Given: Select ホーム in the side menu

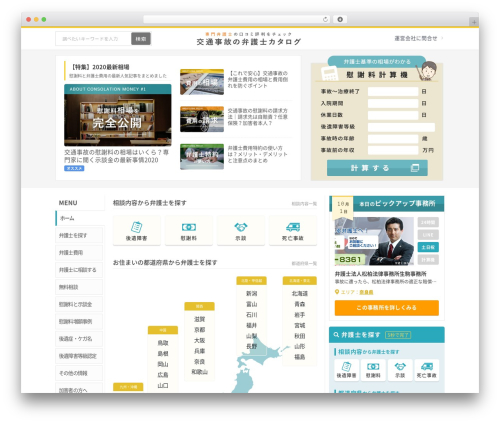Looking at the screenshot, I should click(x=79, y=218).
